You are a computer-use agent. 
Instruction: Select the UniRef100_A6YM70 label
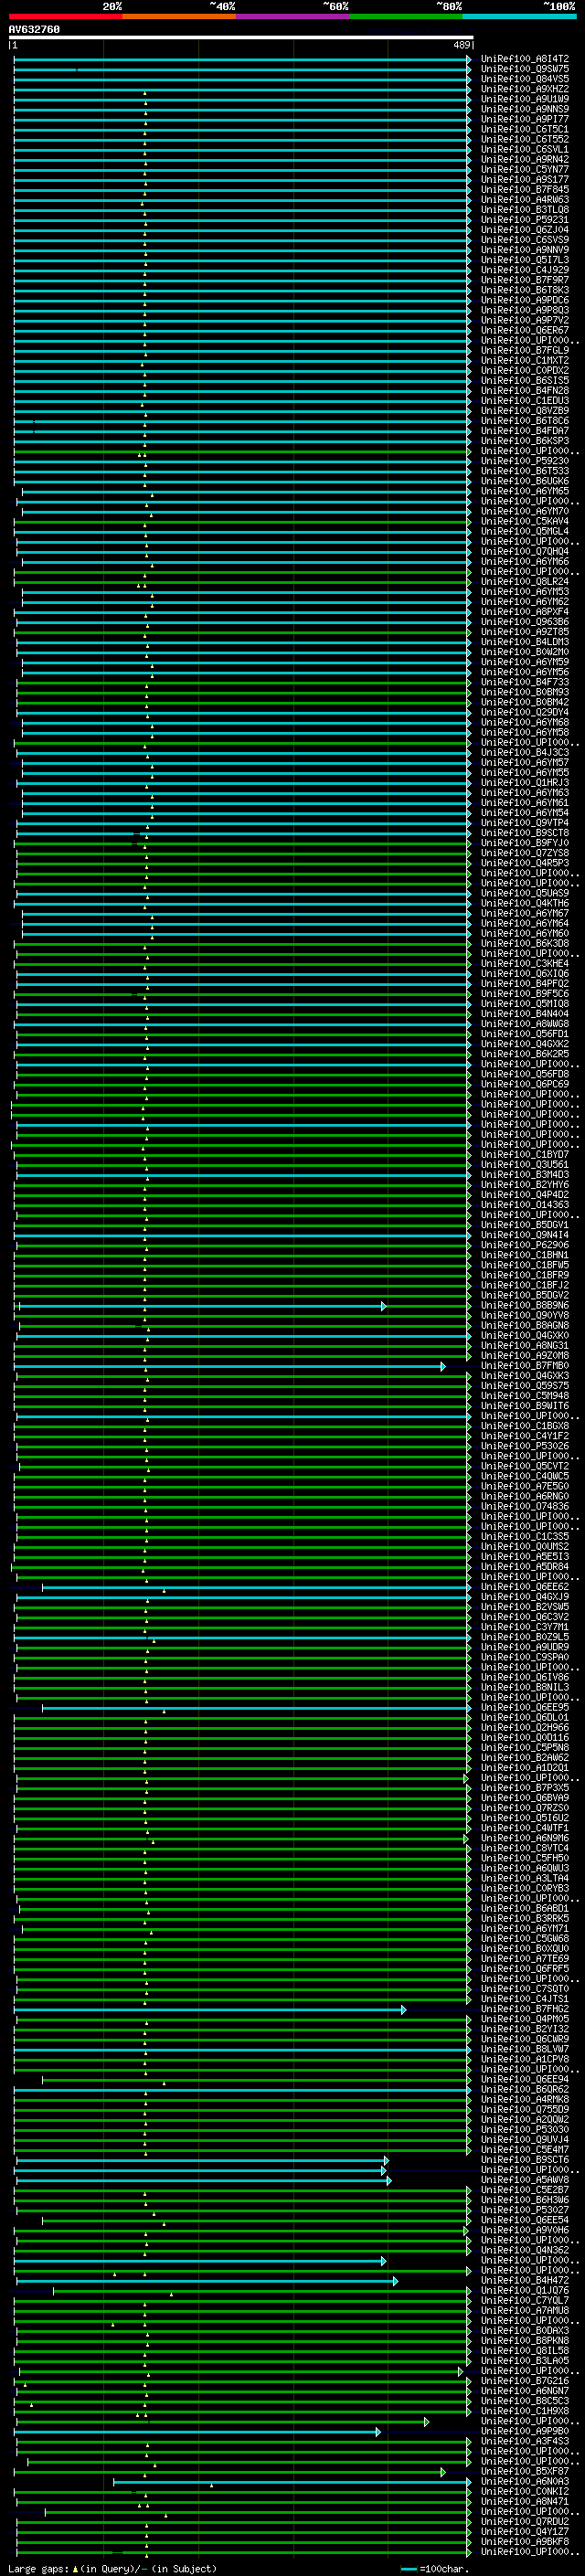point(524,511)
